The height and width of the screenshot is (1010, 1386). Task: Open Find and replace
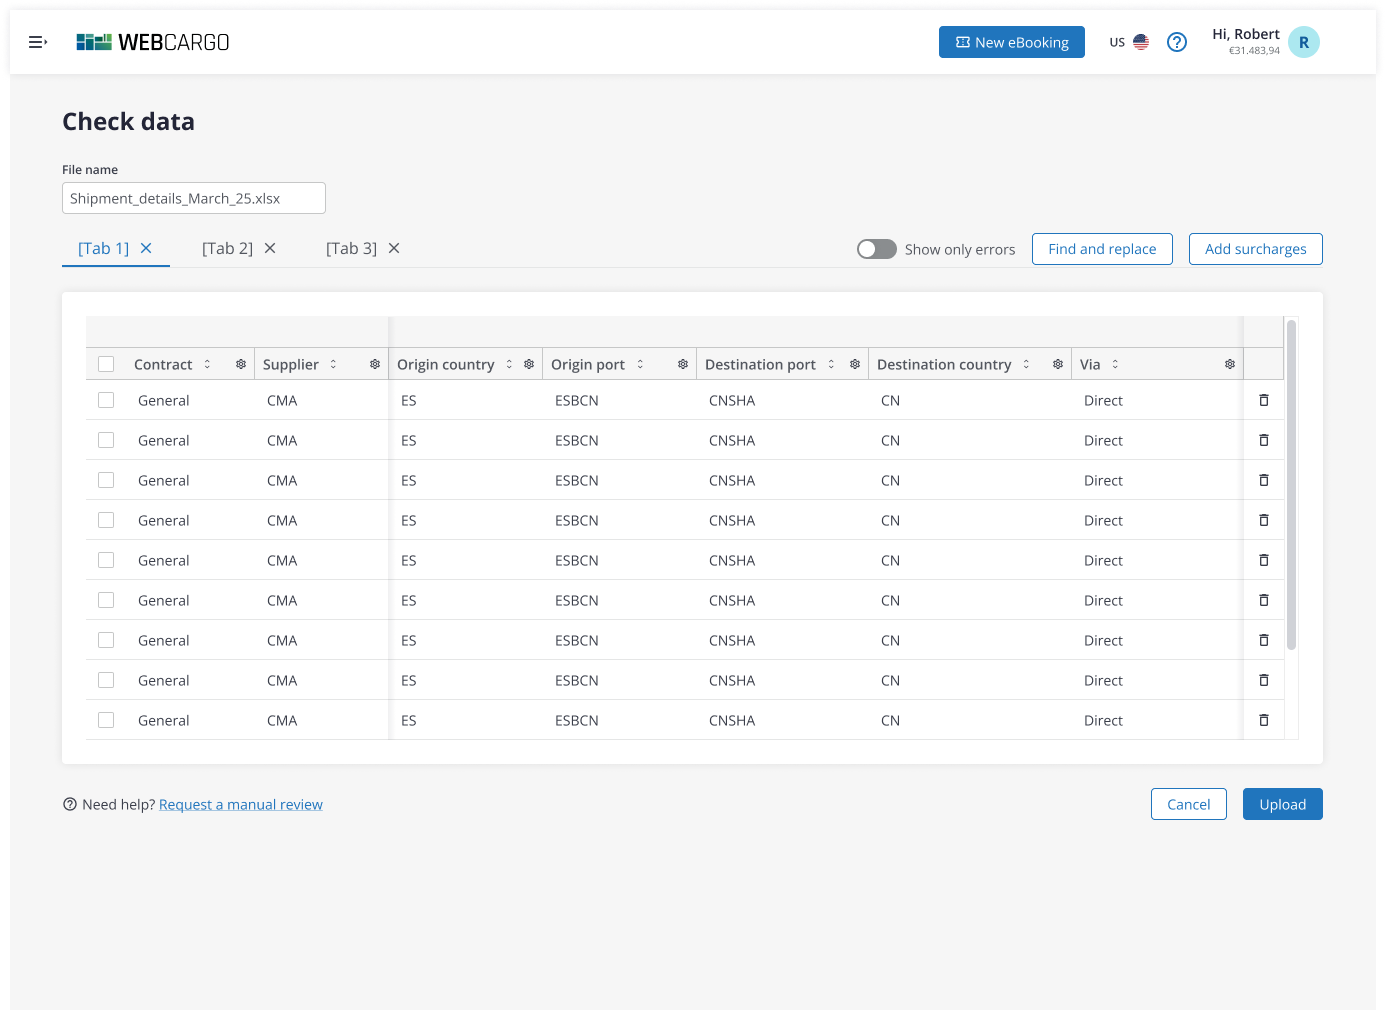pyautogui.click(x=1102, y=249)
